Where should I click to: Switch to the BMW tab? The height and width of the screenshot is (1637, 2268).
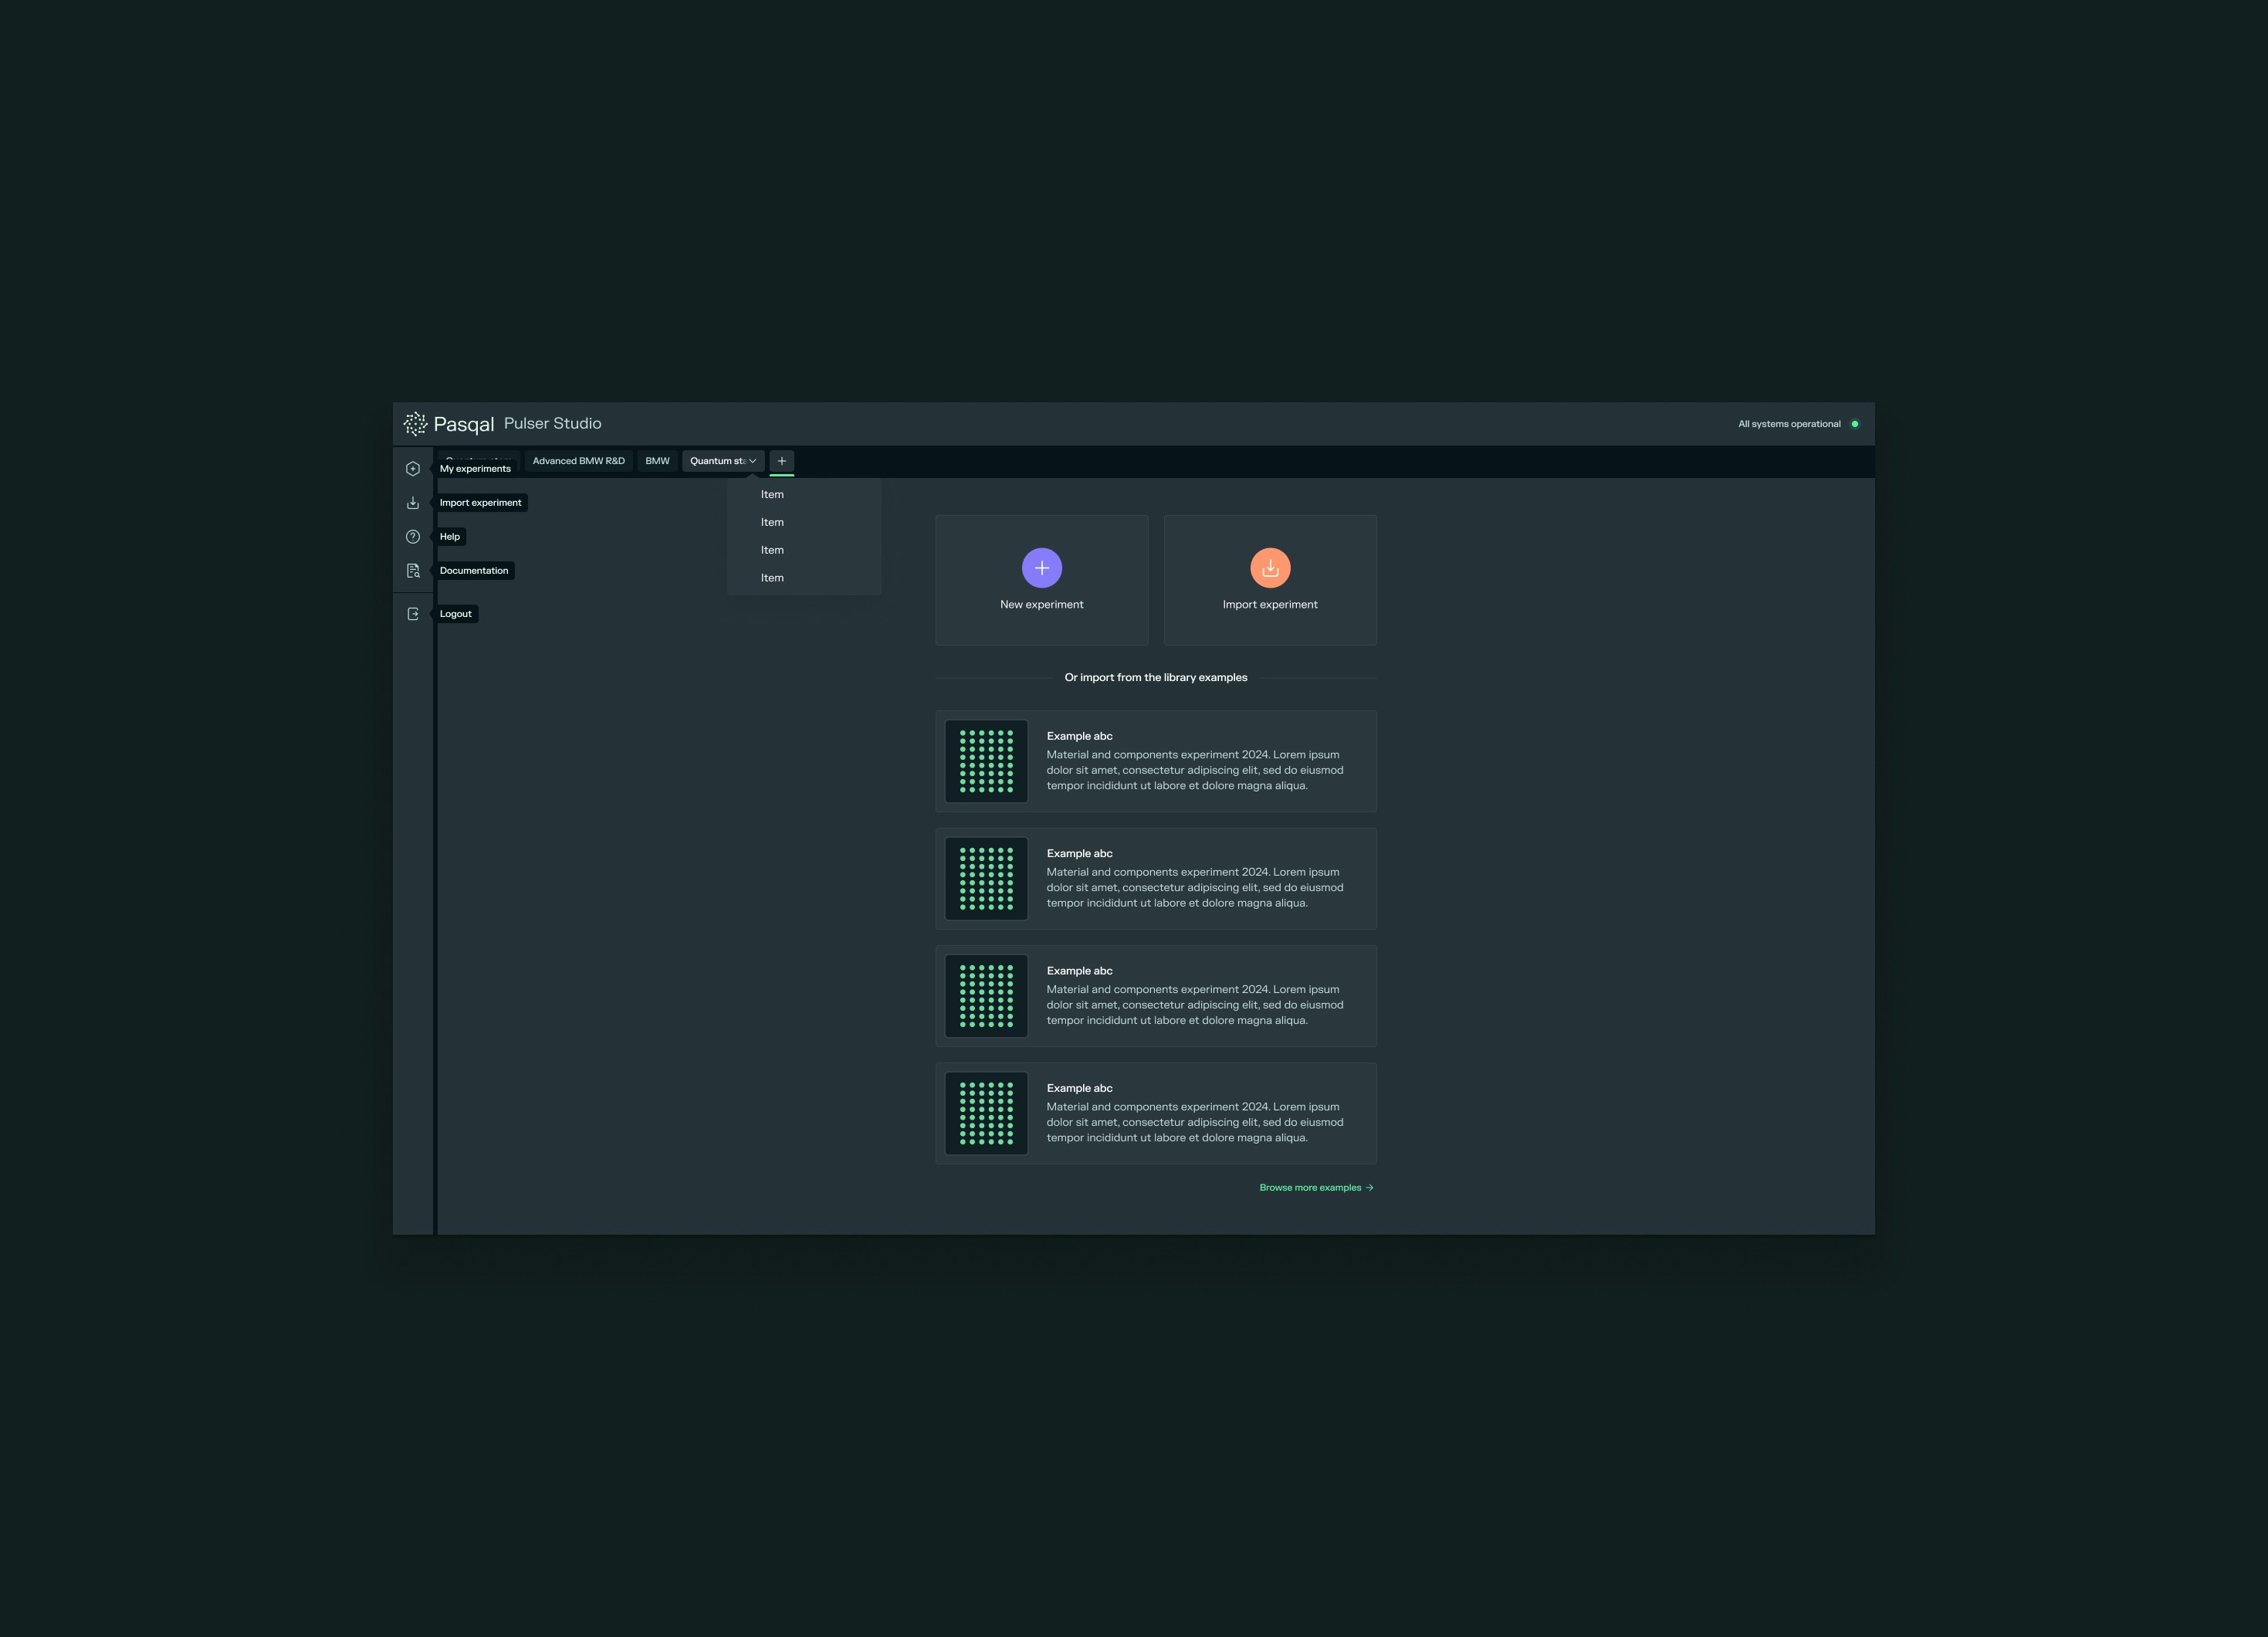click(657, 461)
